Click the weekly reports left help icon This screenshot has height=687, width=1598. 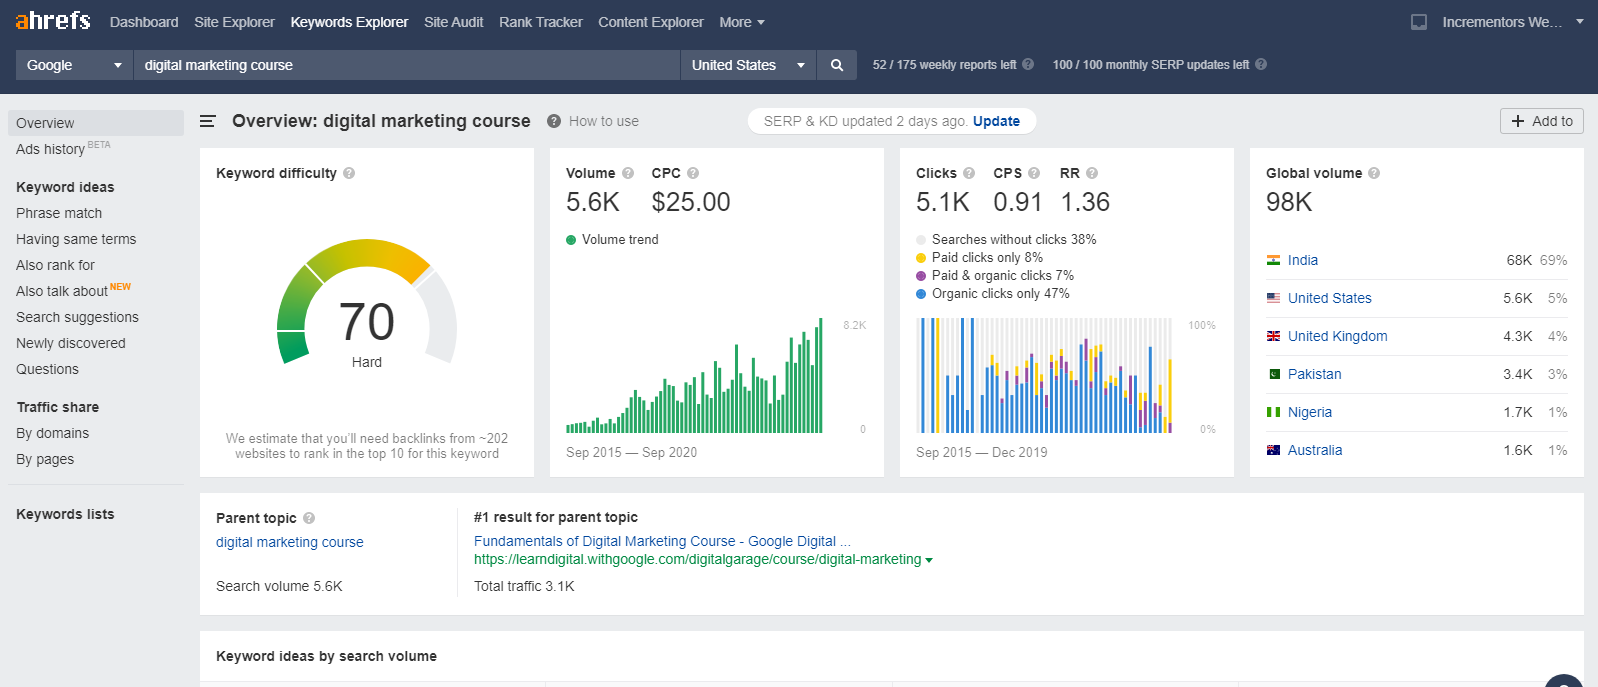1028,64
